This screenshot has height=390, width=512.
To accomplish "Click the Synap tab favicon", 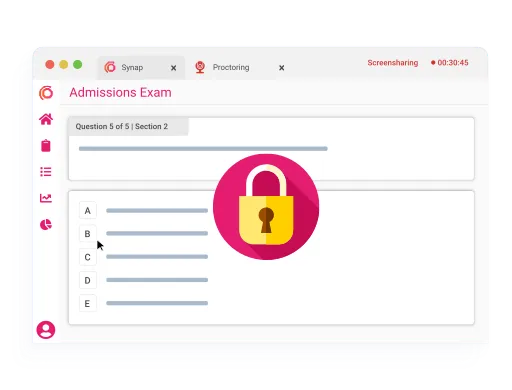I will [x=110, y=67].
